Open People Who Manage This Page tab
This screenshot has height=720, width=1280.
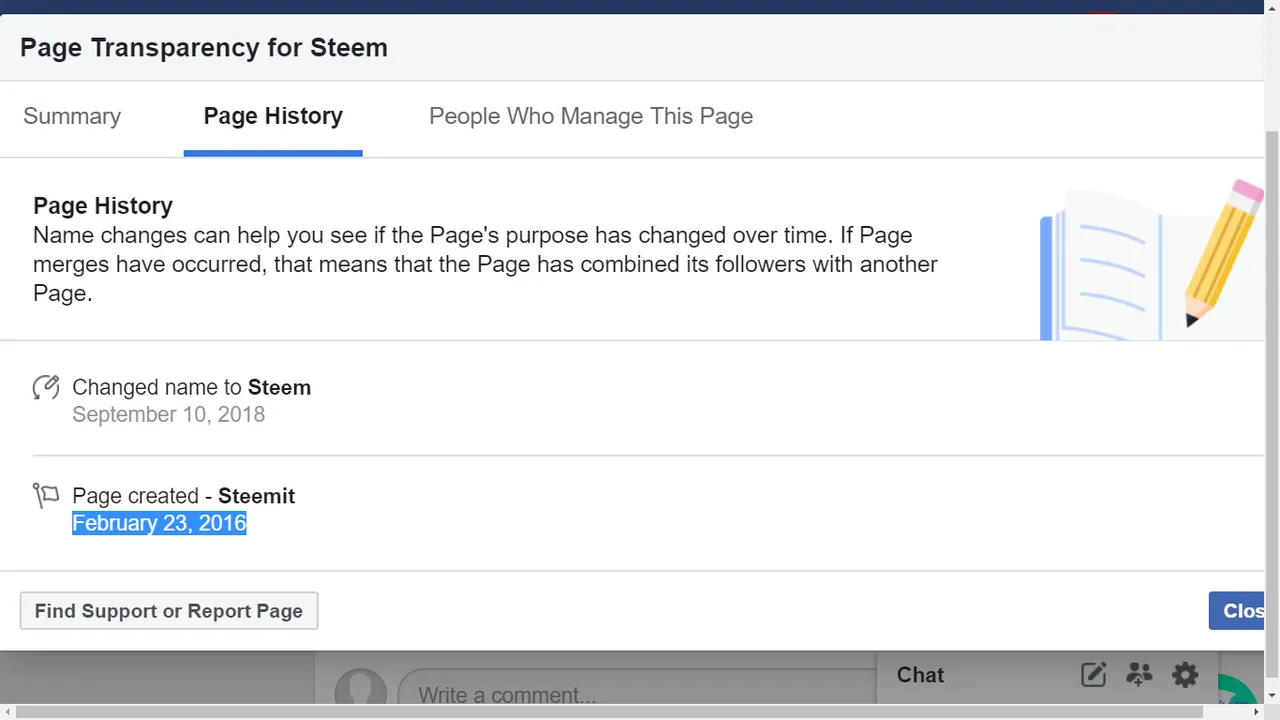[x=591, y=116]
